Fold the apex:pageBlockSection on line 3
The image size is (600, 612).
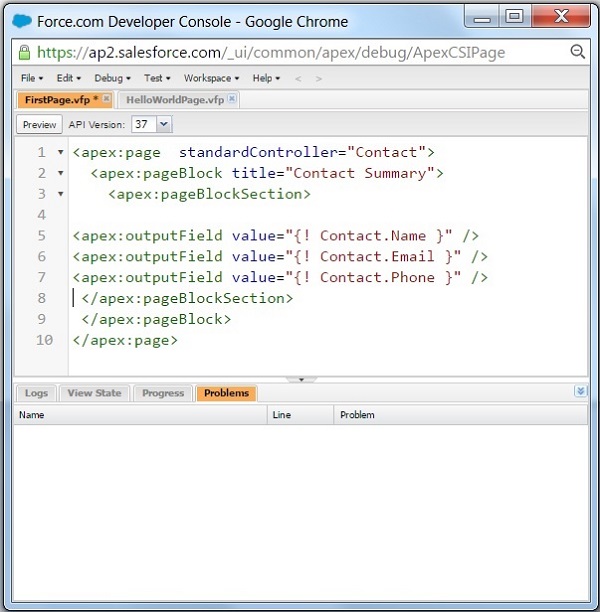61,194
